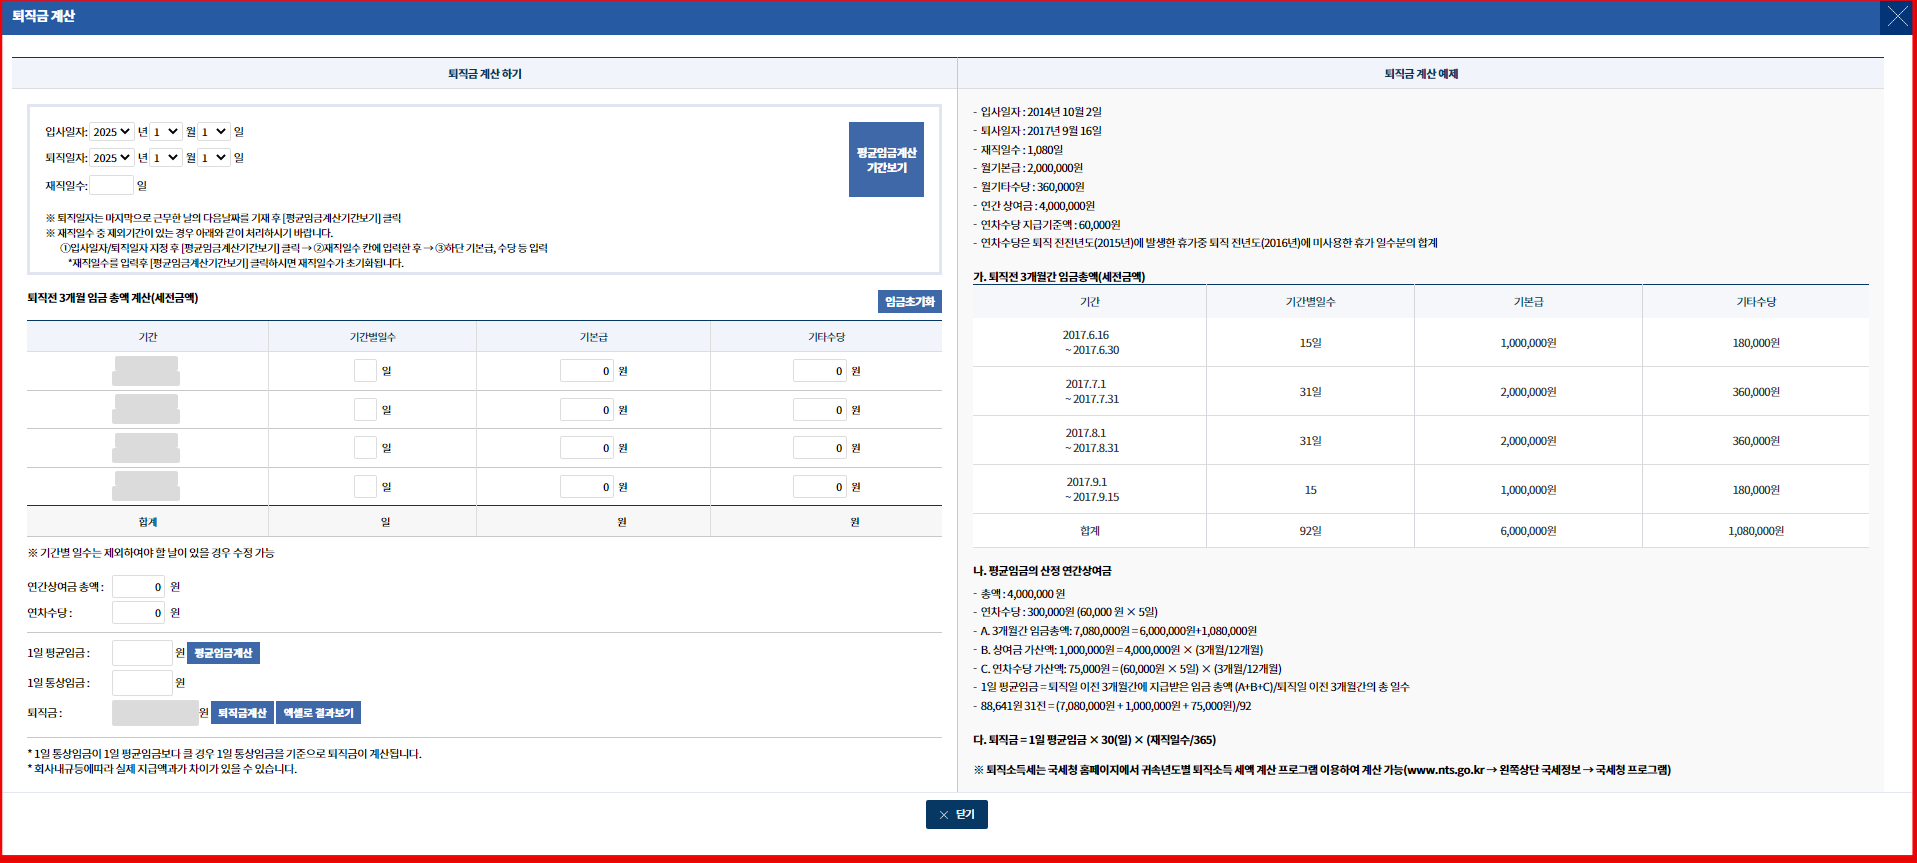
Task: Click the '1,080,000원' total 기타수당 cell
Action: point(1756,531)
